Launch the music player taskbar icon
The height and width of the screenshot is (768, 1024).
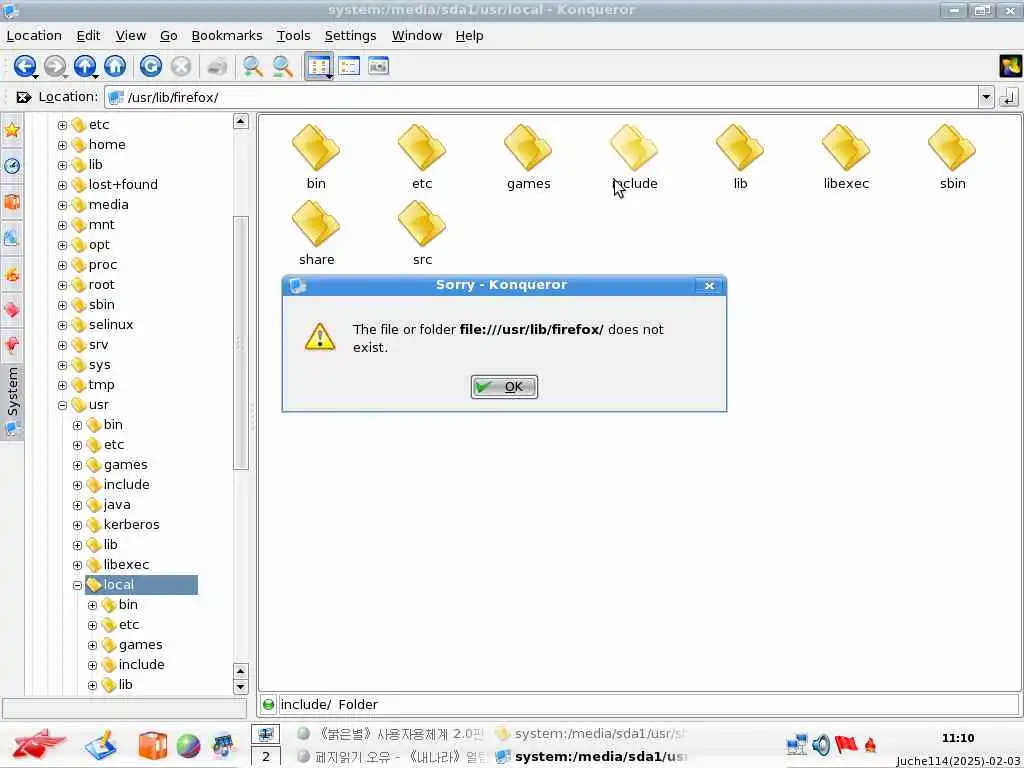223,746
